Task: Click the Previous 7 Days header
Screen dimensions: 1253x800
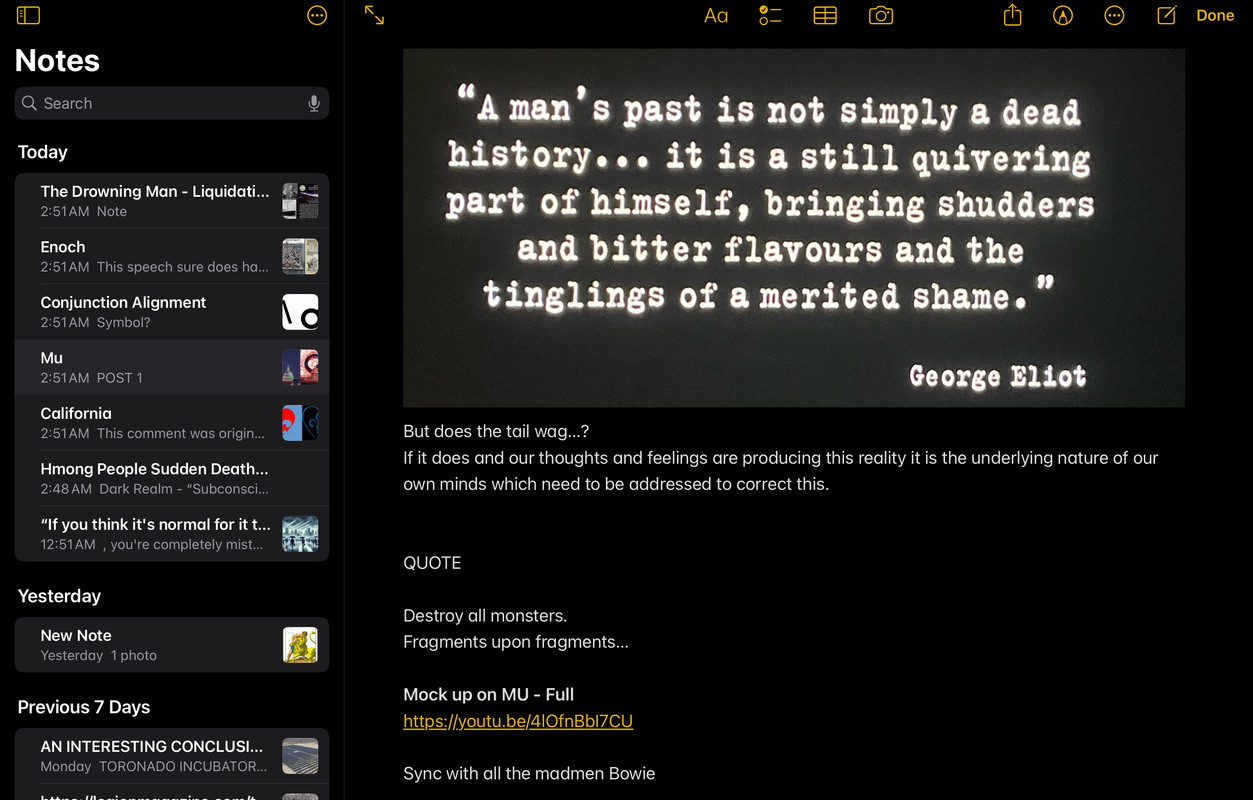Action: point(84,707)
